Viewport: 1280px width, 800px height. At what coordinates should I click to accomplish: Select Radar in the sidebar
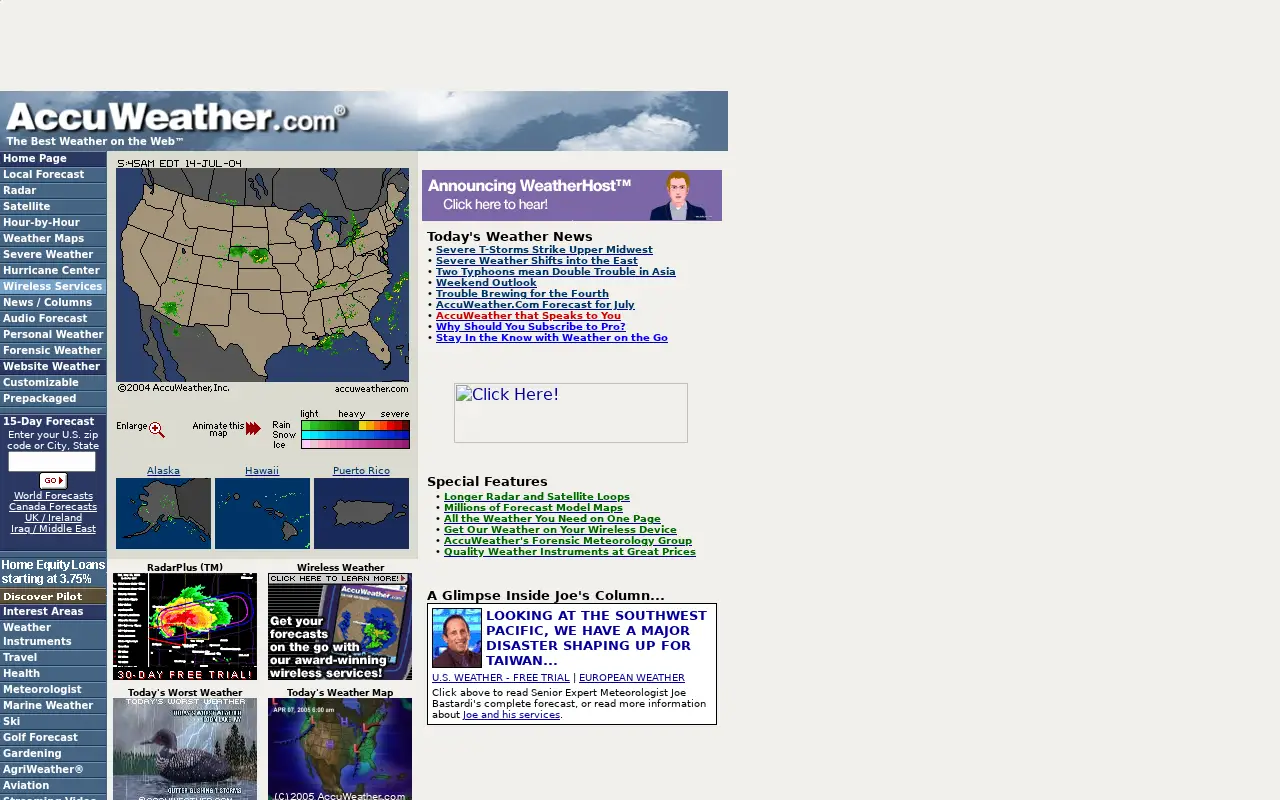(53, 191)
